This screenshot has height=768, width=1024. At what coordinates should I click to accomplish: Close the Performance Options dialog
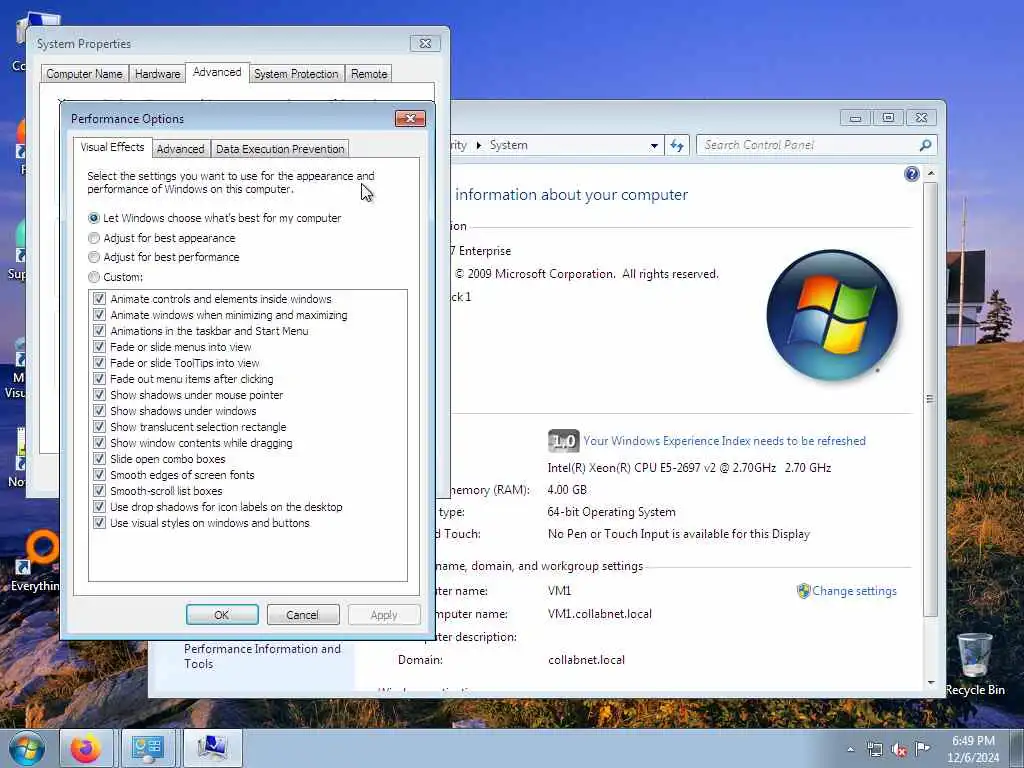[x=410, y=118]
